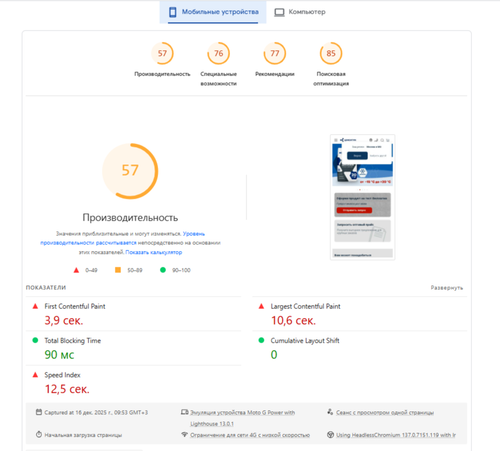Click the orange square 50–89 legend icon
The width and height of the screenshot is (500, 451).
[x=118, y=270]
